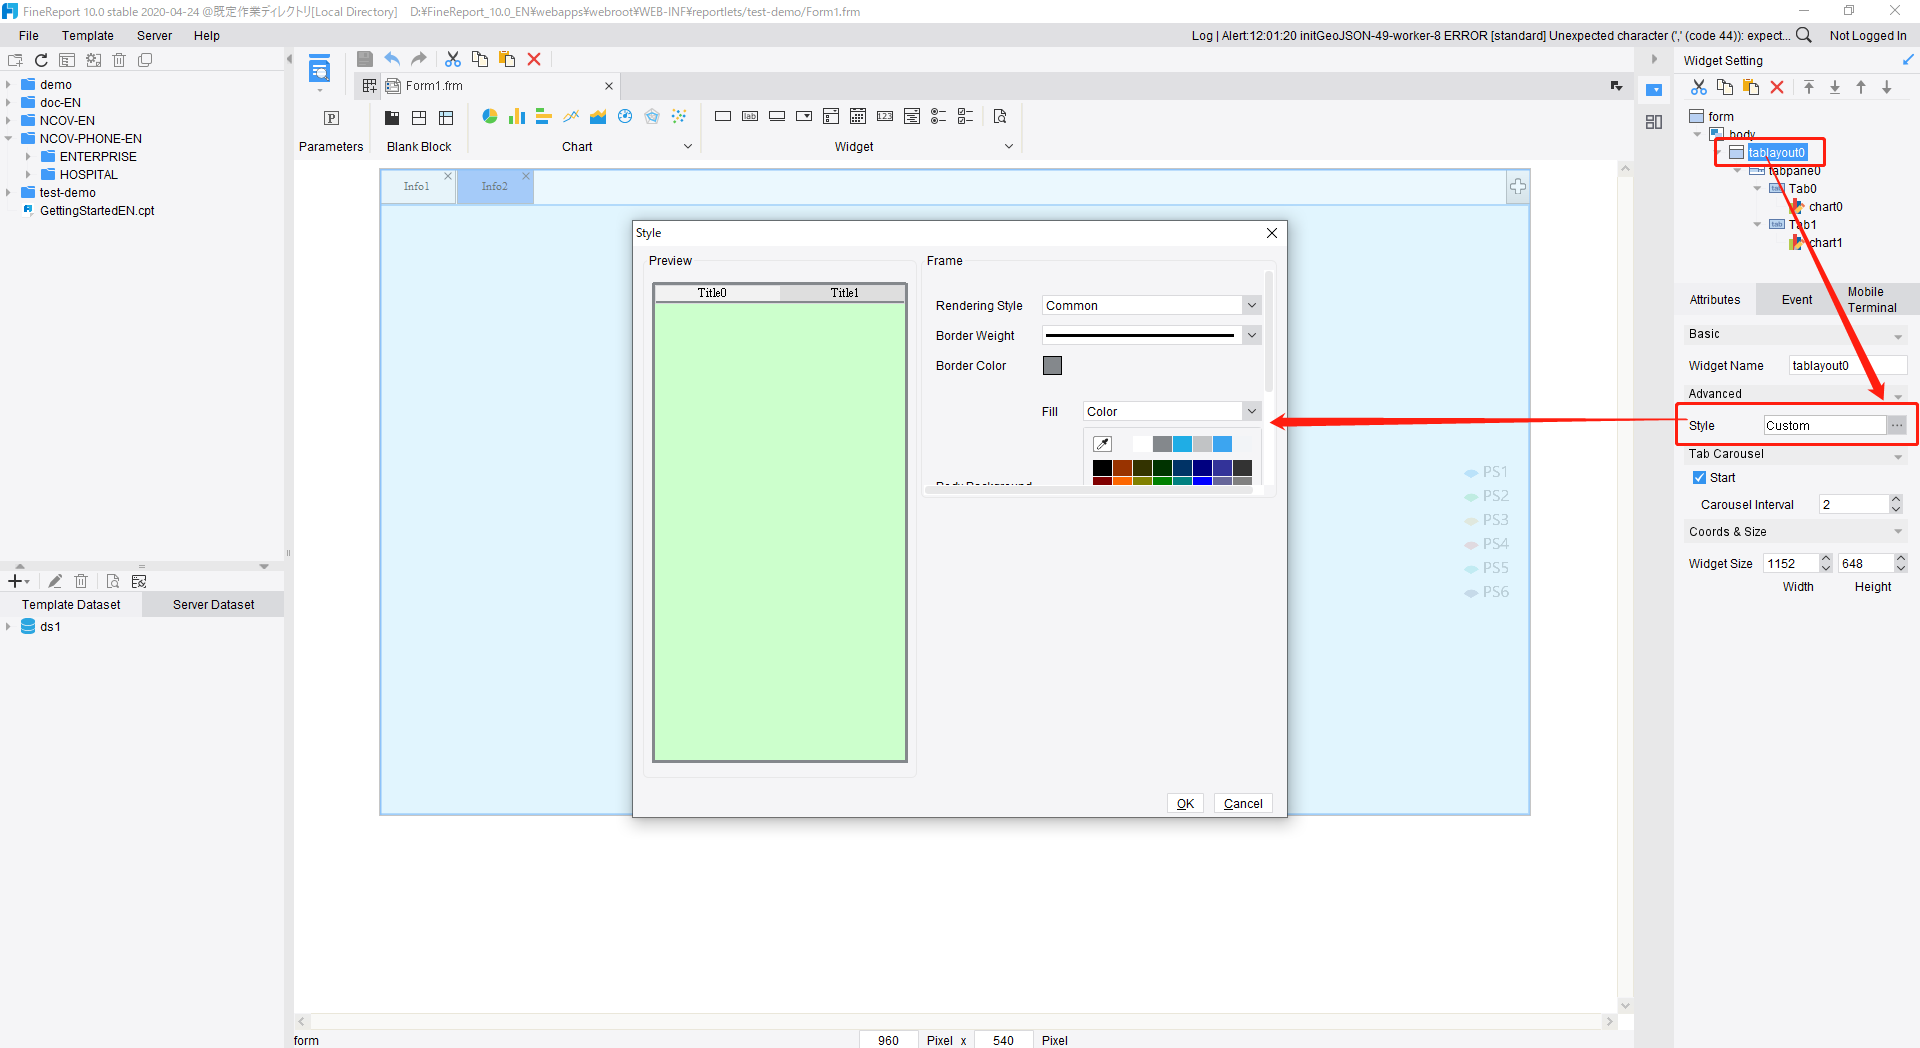Uncheck the Start checkbox under Tab Carousel

click(x=1700, y=477)
